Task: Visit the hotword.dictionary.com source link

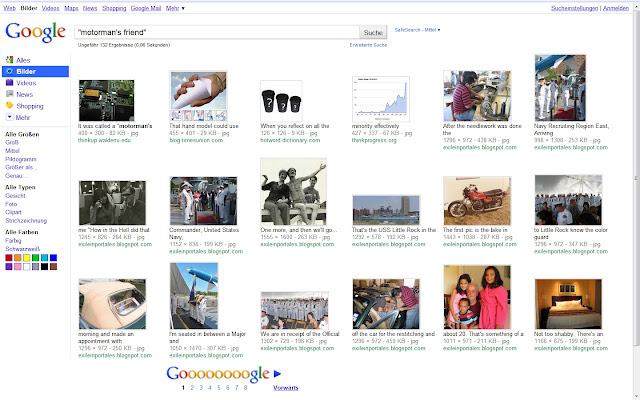Action: pyautogui.click(x=290, y=140)
